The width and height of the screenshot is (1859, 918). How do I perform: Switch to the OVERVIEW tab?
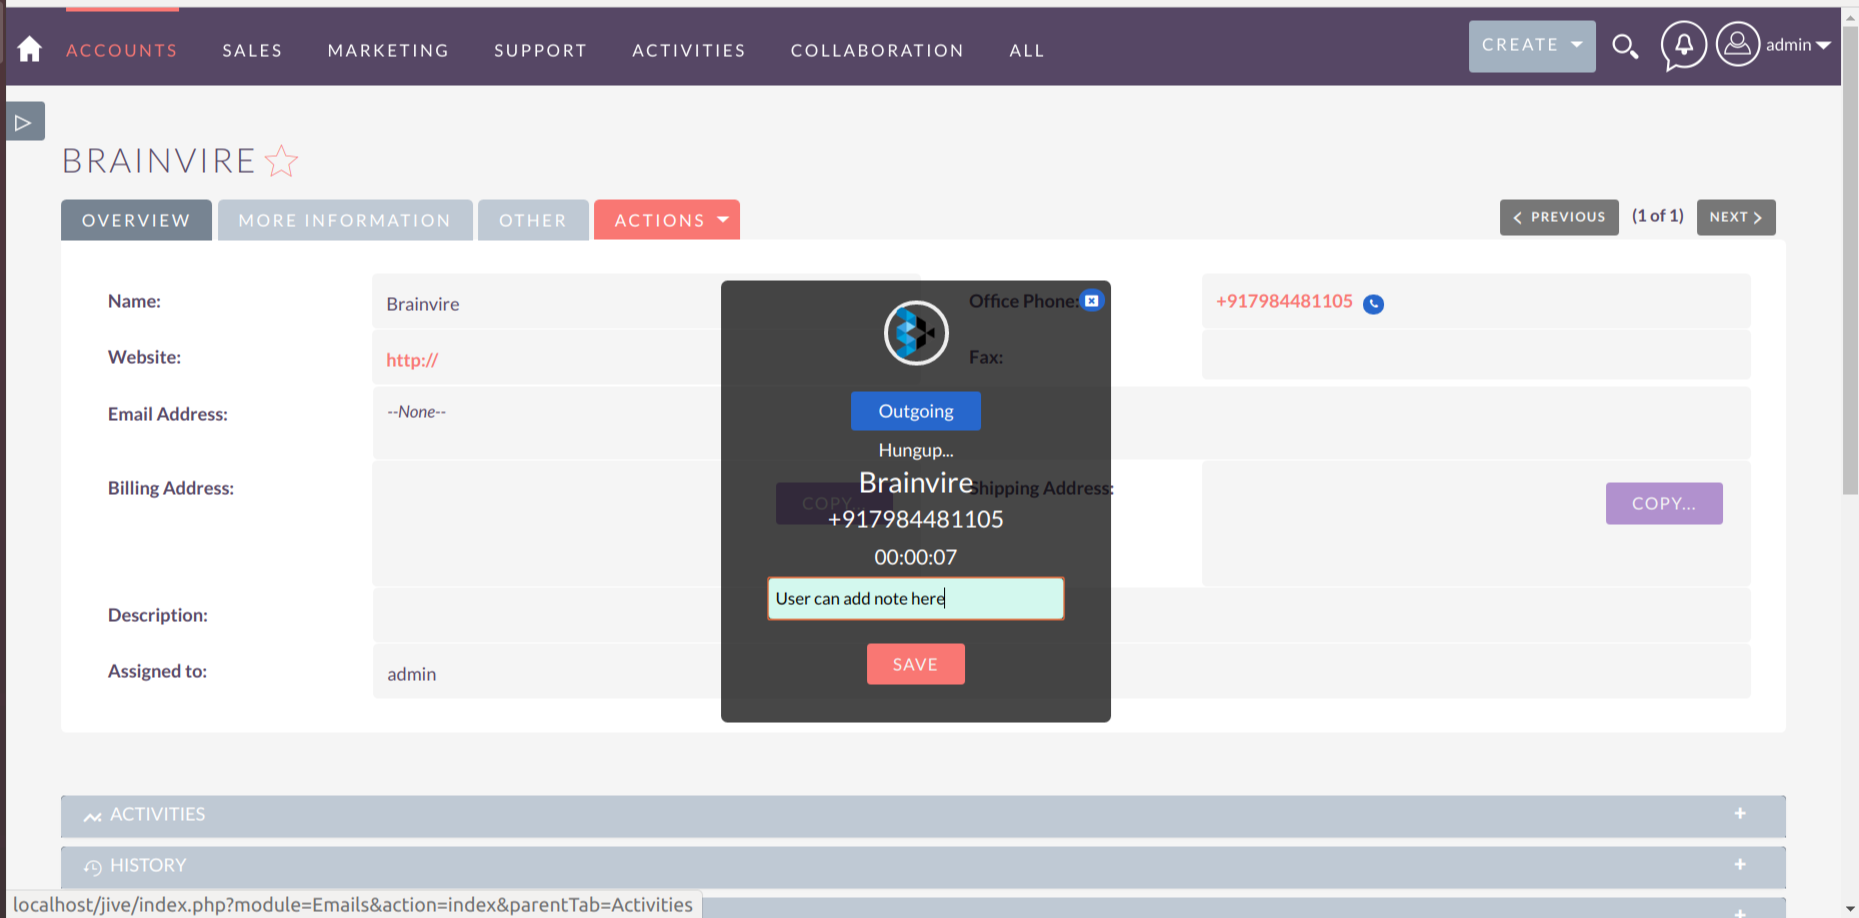[136, 220]
